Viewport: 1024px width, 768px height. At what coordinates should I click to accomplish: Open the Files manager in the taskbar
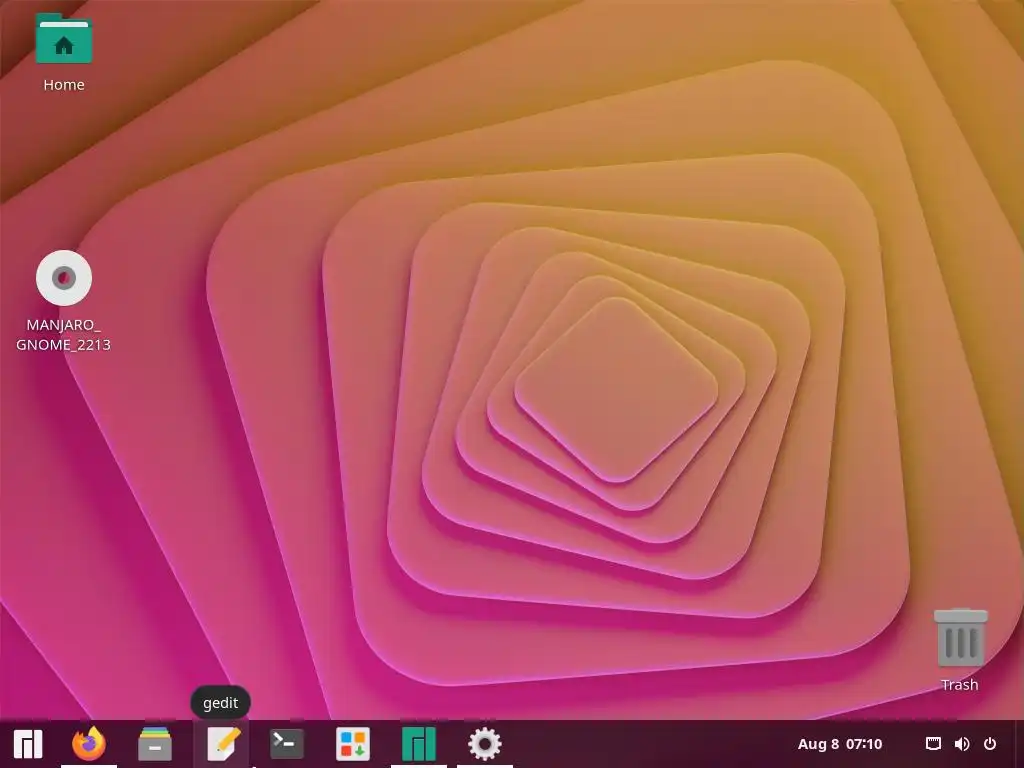pos(155,744)
